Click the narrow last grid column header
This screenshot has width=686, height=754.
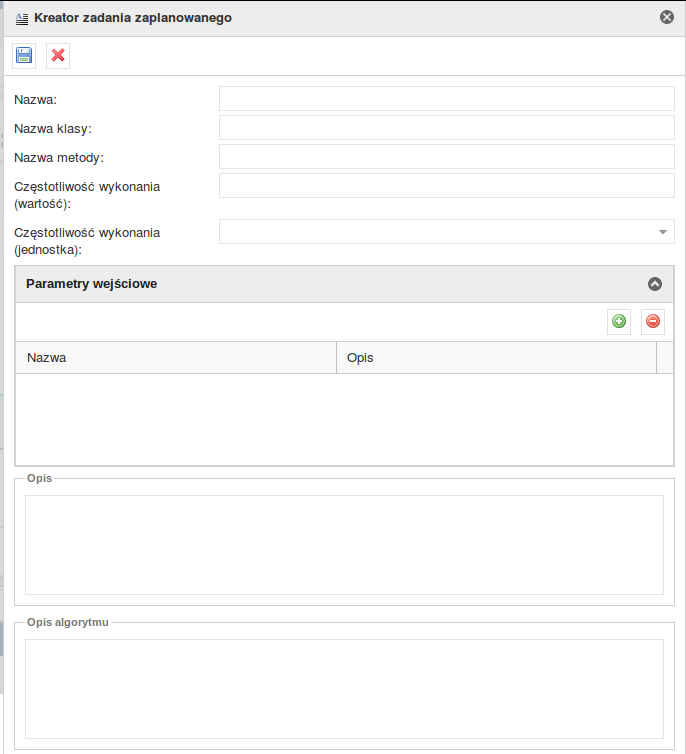pyautogui.click(x=665, y=358)
